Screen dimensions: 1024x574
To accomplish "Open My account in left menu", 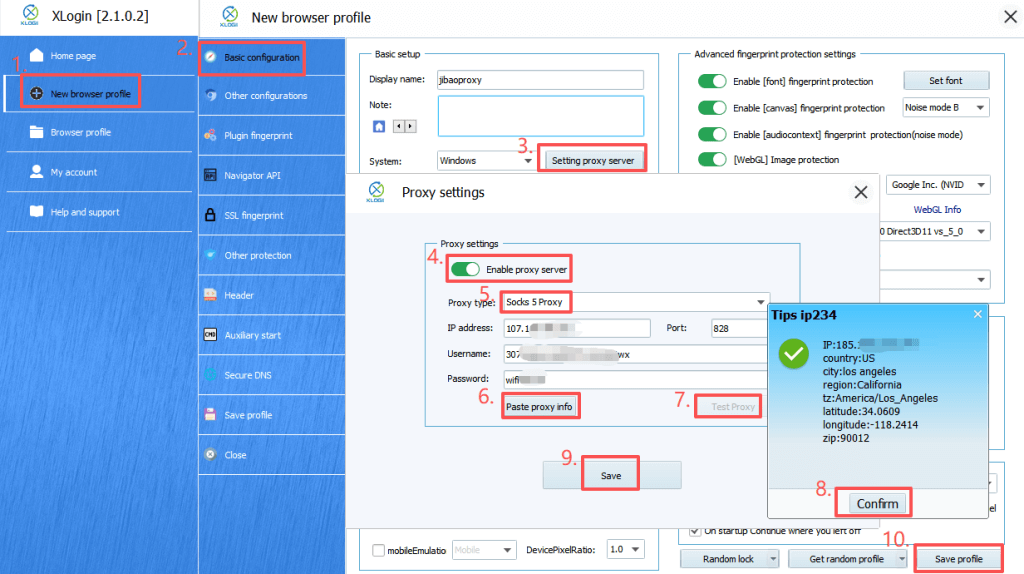I will (73, 172).
